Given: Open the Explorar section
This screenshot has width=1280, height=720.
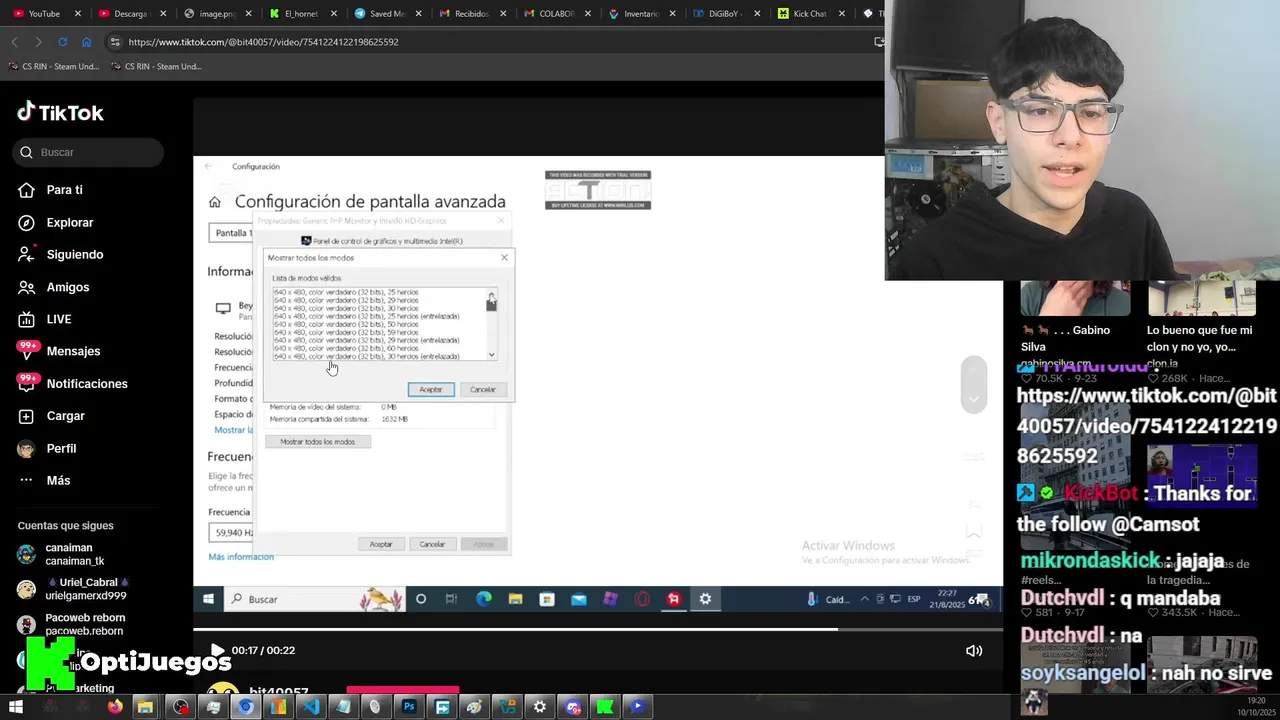Looking at the screenshot, I should [70, 222].
